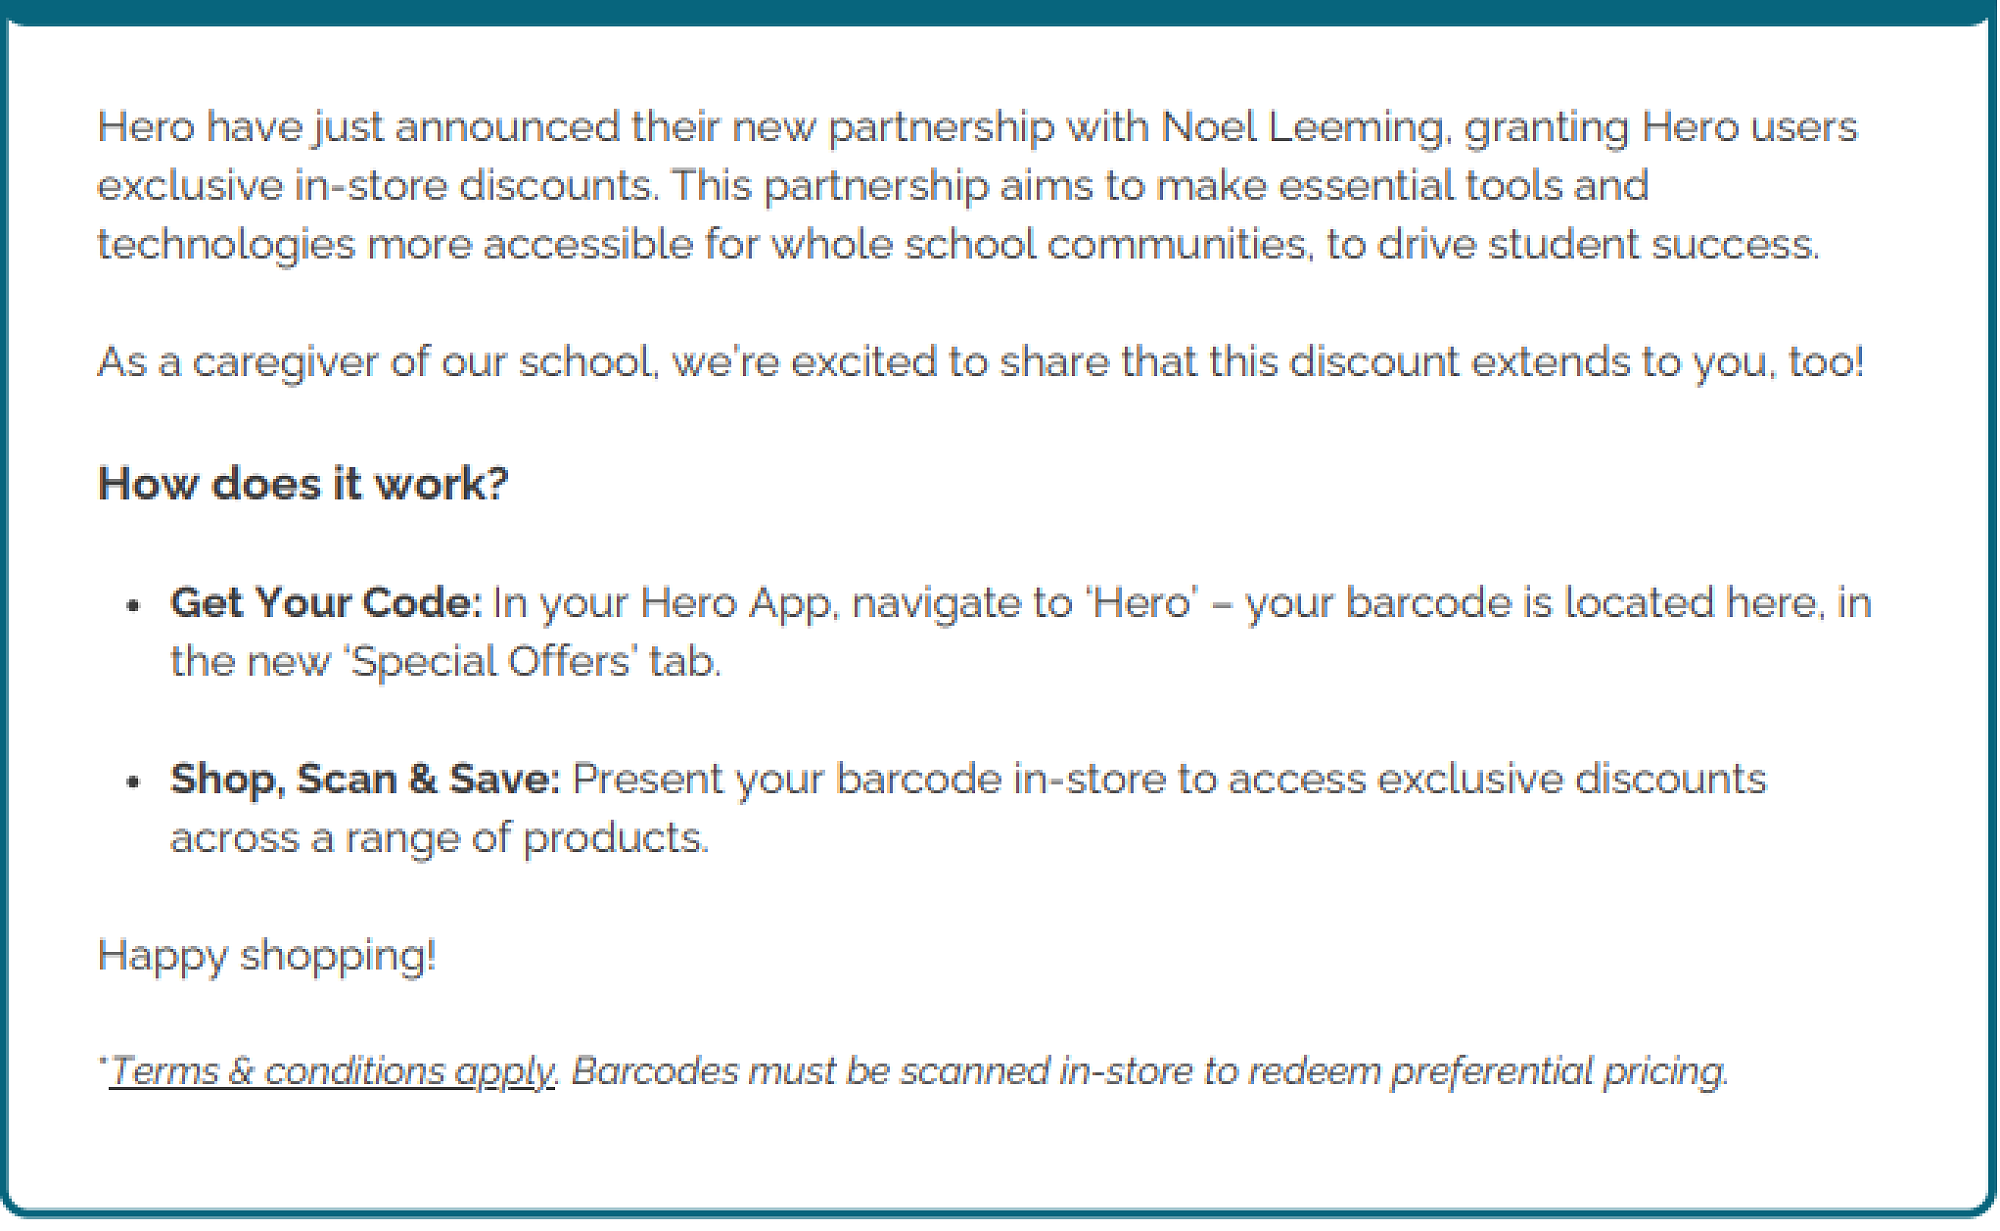Click the words 'range of products'
This screenshot has height=1231, width=2000.
(x=526, y=838)
